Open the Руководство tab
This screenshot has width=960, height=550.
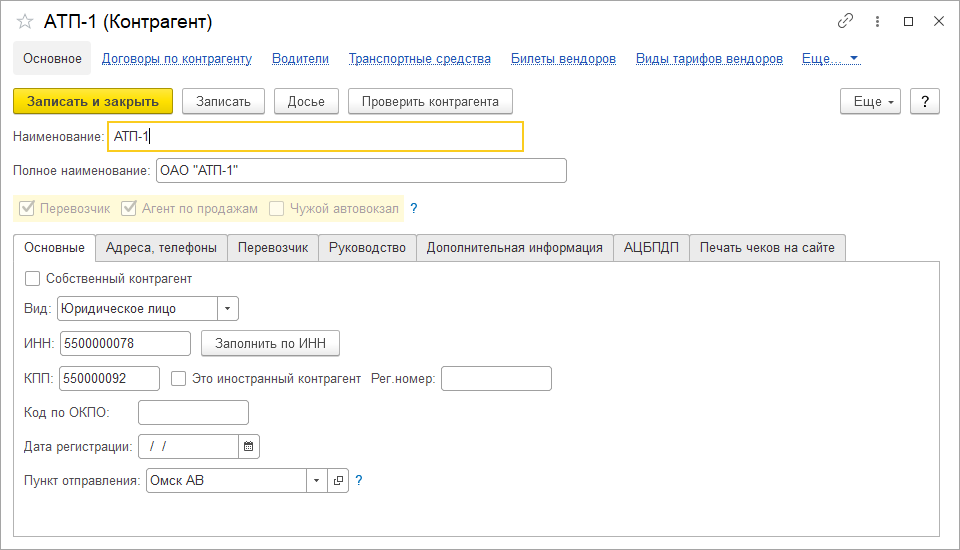click(x=367, y=248)
